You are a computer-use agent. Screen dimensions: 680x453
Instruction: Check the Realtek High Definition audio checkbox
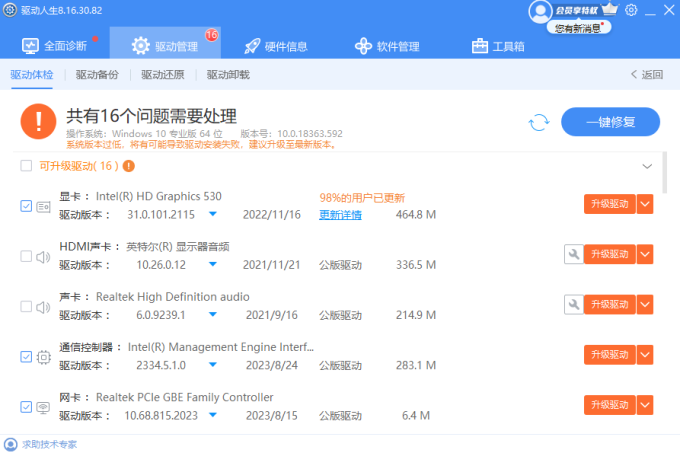[26, 306]
